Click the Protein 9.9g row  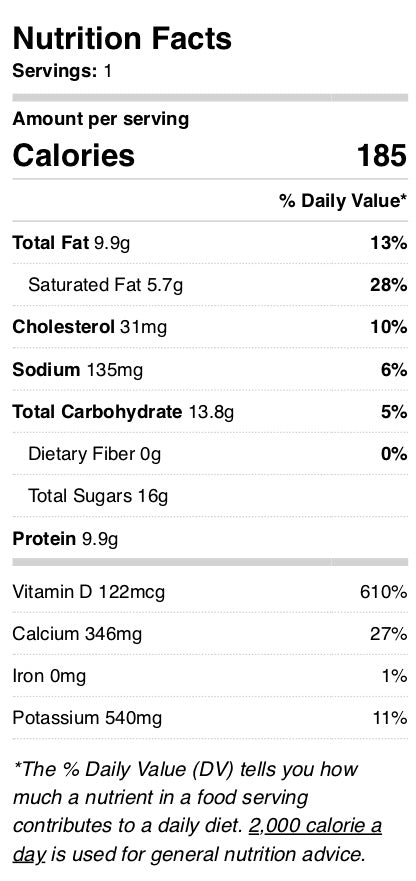(210, 538)
